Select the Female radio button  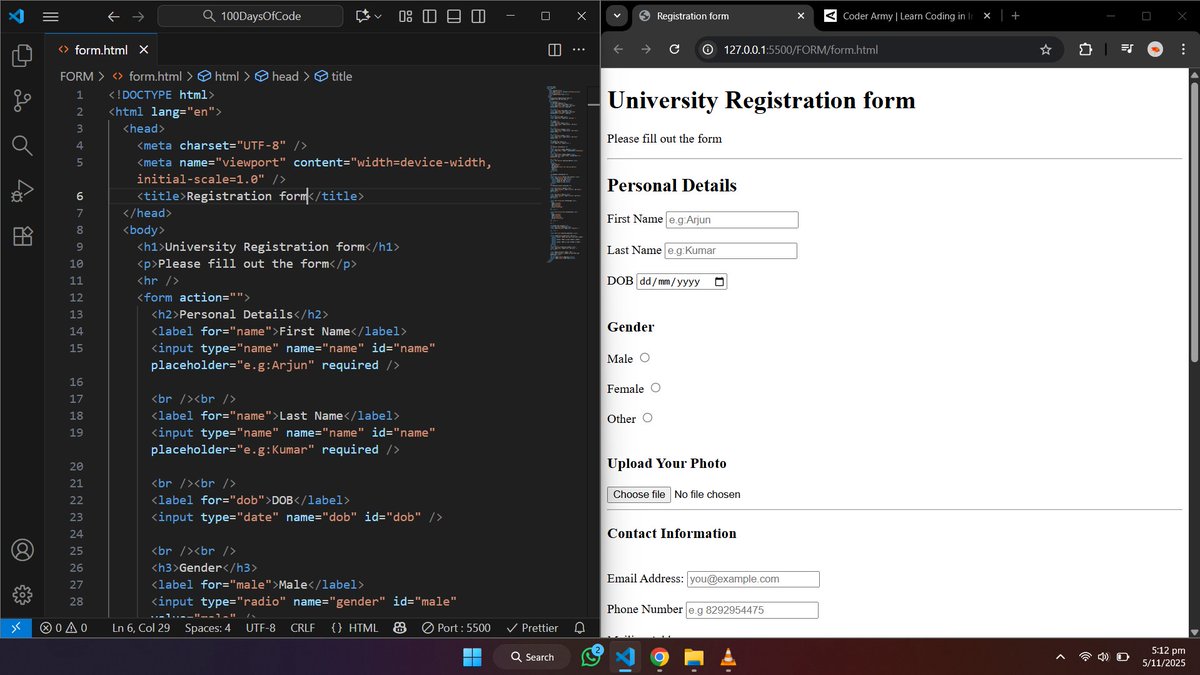656,388
